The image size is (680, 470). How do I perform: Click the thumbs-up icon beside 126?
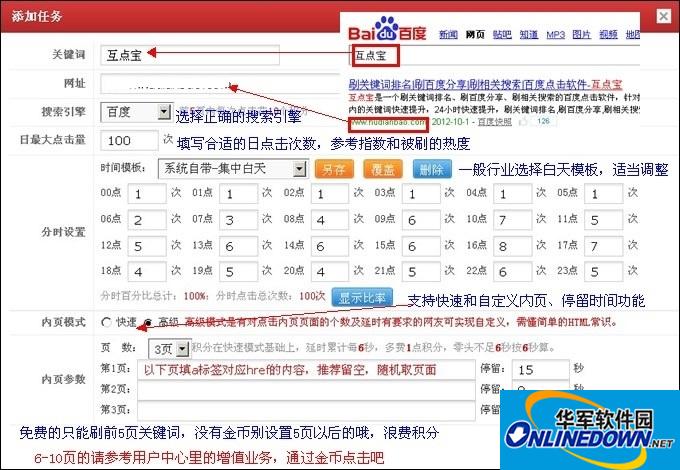(524, 121)
